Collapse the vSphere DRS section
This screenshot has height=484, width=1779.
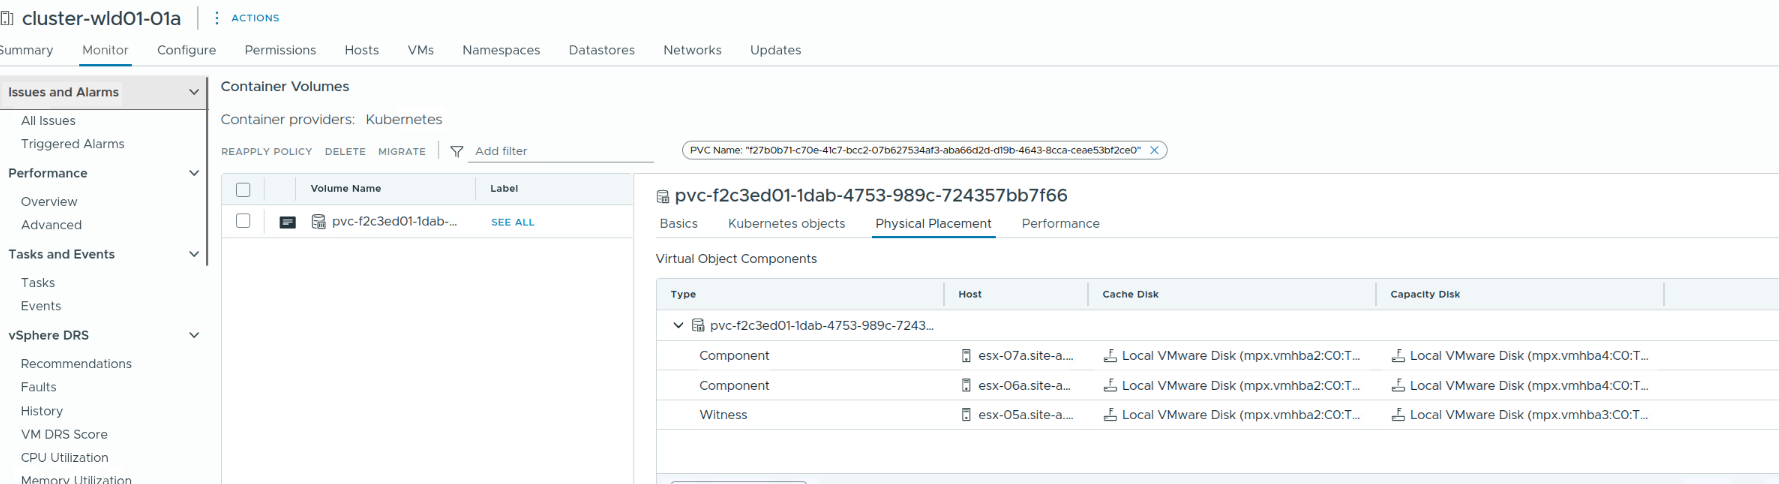click(x=194, y=335)
